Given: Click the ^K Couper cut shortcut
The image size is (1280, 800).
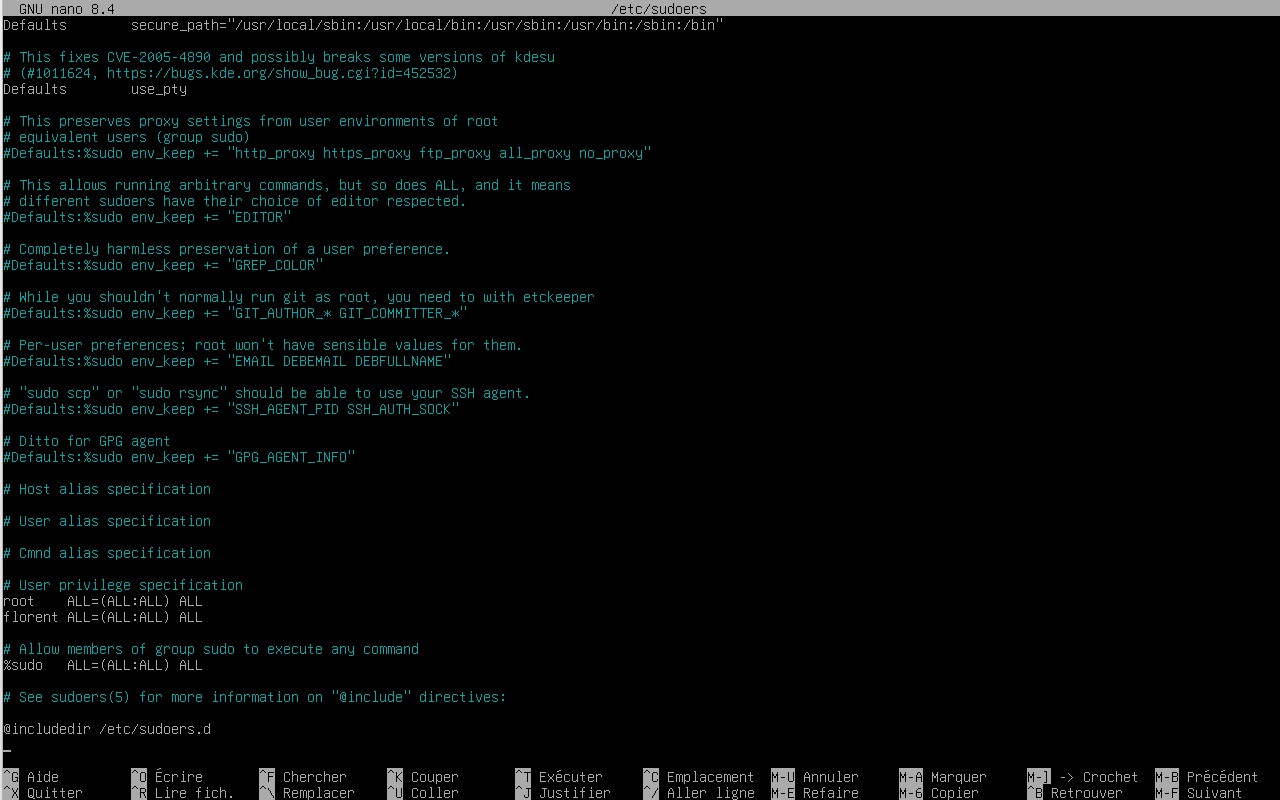Looking at the screenshot, I should click(x=423, y=777).
